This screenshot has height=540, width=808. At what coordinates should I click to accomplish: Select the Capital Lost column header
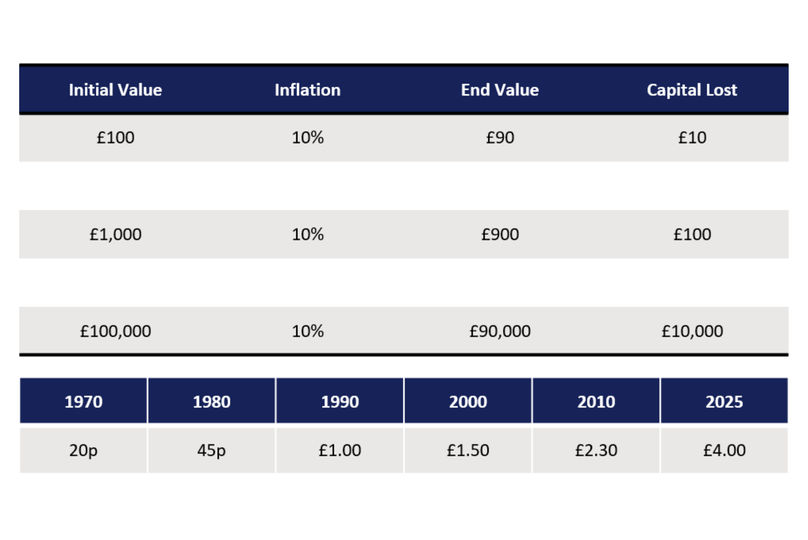[x=691, y=90]
